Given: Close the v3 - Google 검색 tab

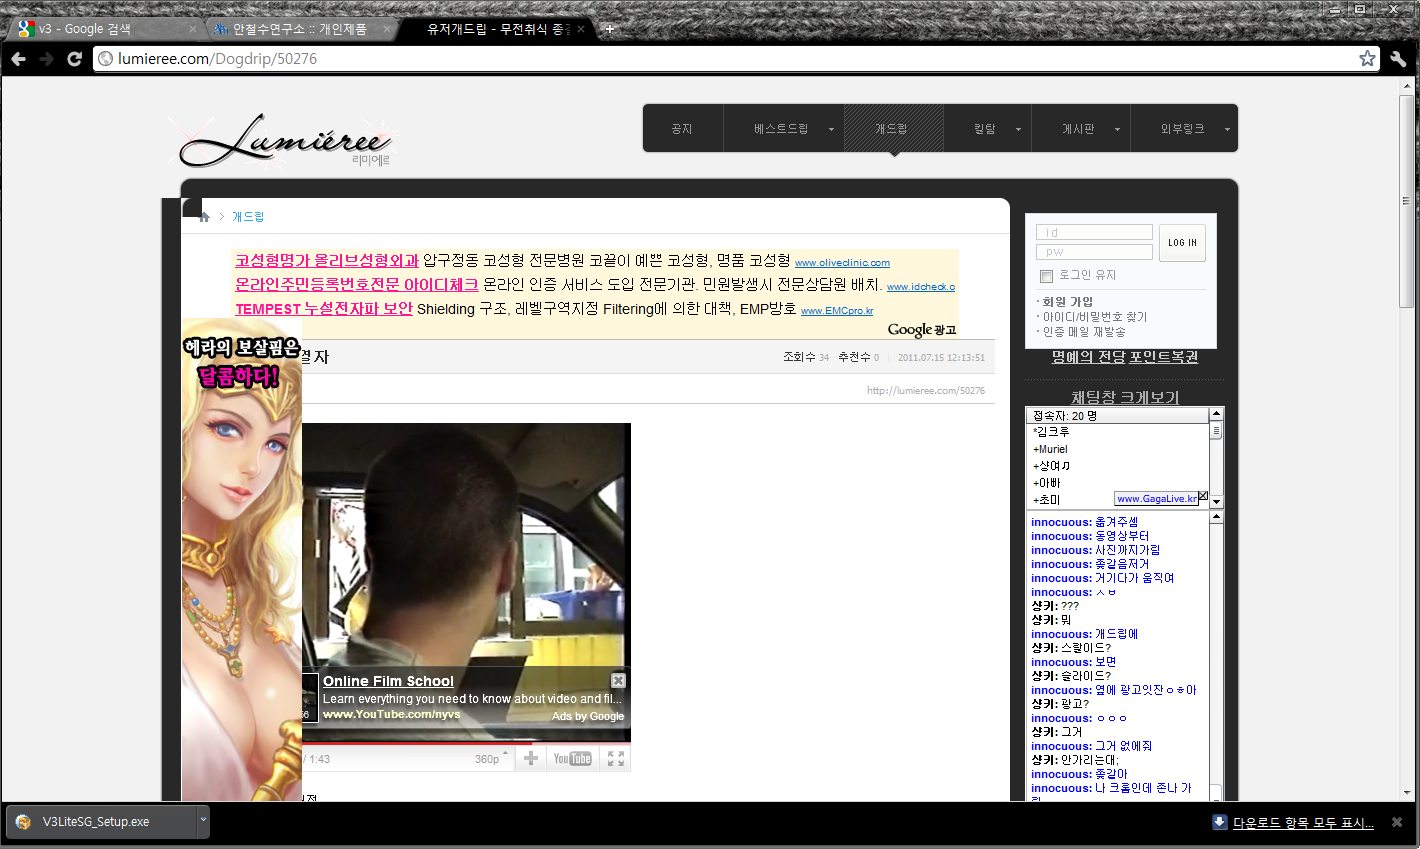Looking at the screenshot, I should [x=192, y=29].
